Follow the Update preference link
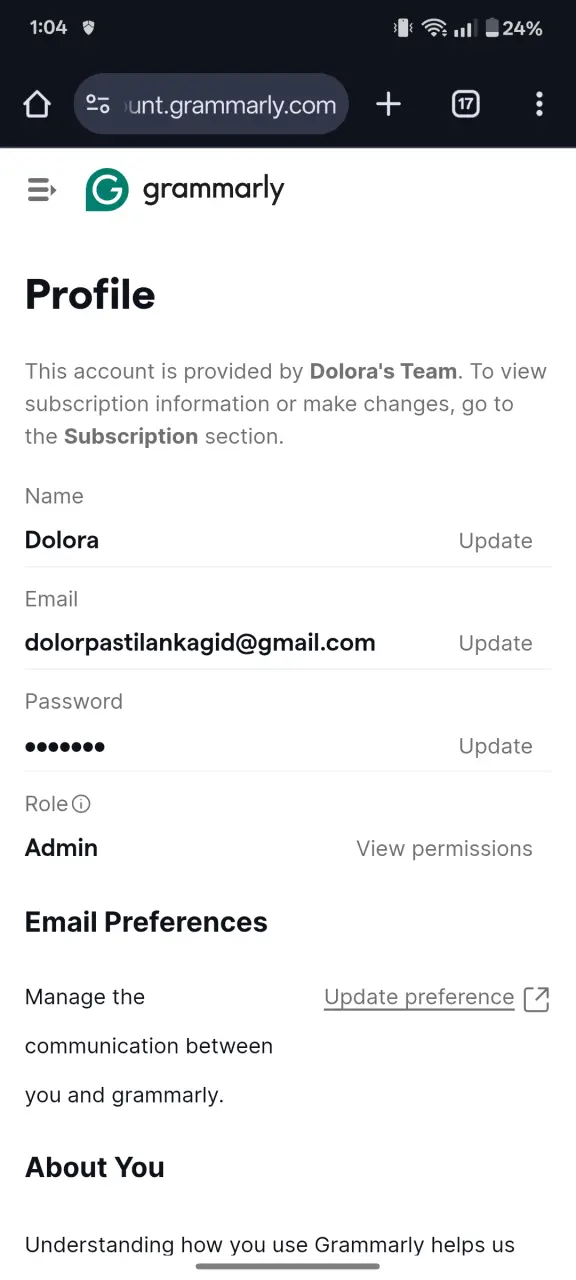 click(419, 997)
